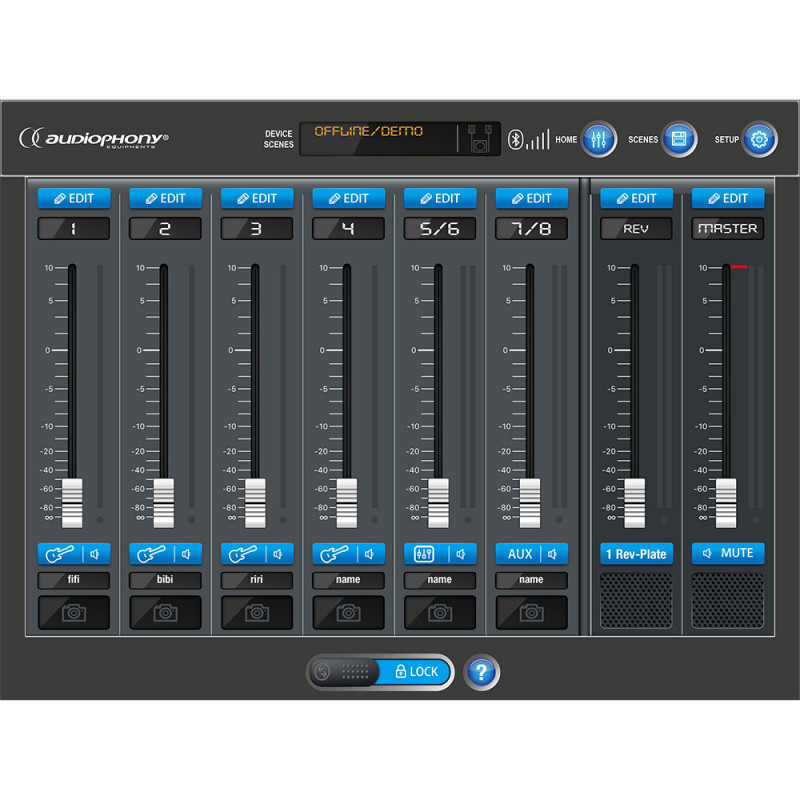Click the channel 7/8 fader handle
The width and height of the screenshot is (800, 800).
point(530,503)
